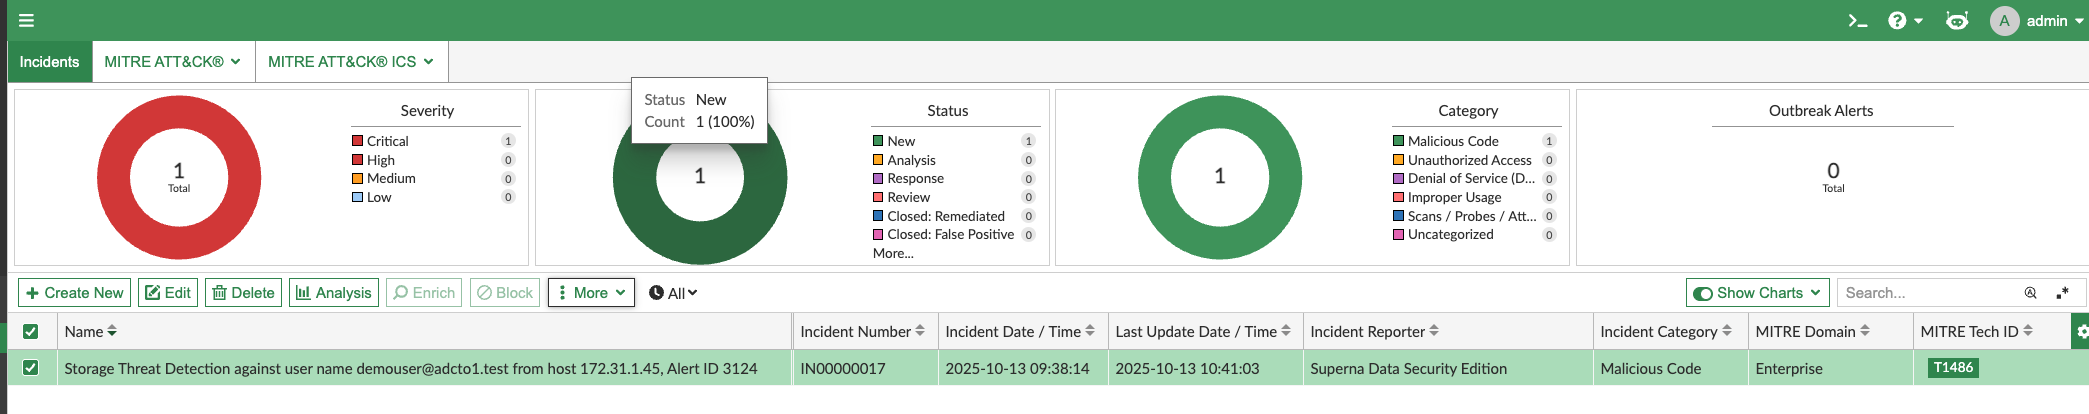The image size is (2089, 414).
Task: Sort by Incident Number column arrows
Action: coord(920,331)
